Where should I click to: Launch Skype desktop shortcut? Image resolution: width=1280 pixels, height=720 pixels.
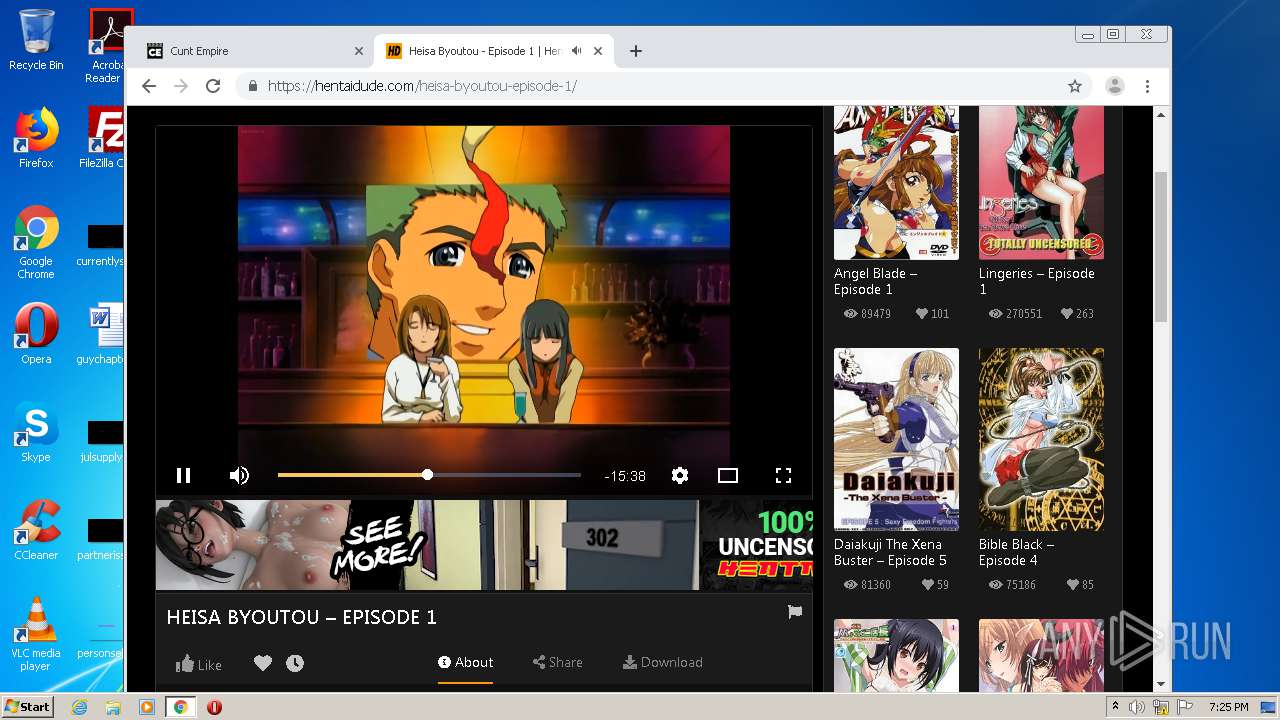[x=36, y=432]
